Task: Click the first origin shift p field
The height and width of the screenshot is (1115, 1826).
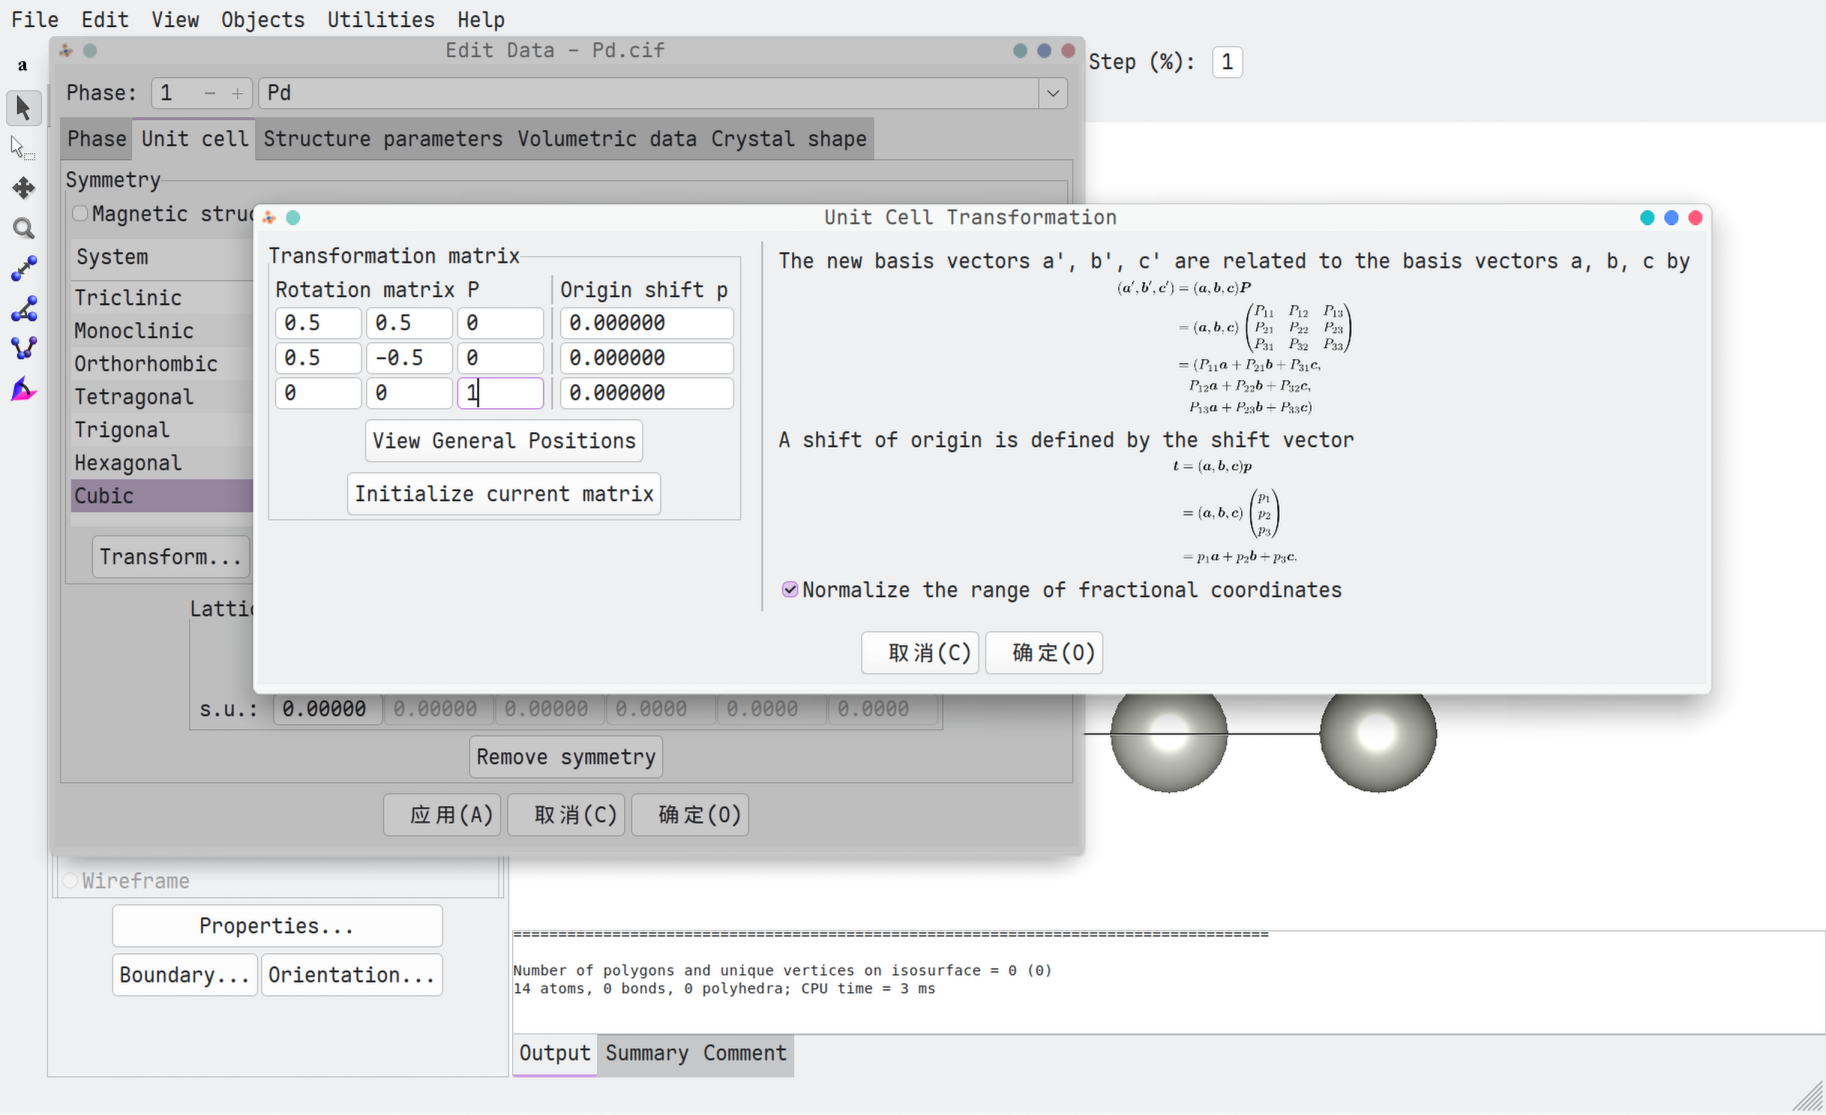Action: pyautogui.click(x=646, y=323)
